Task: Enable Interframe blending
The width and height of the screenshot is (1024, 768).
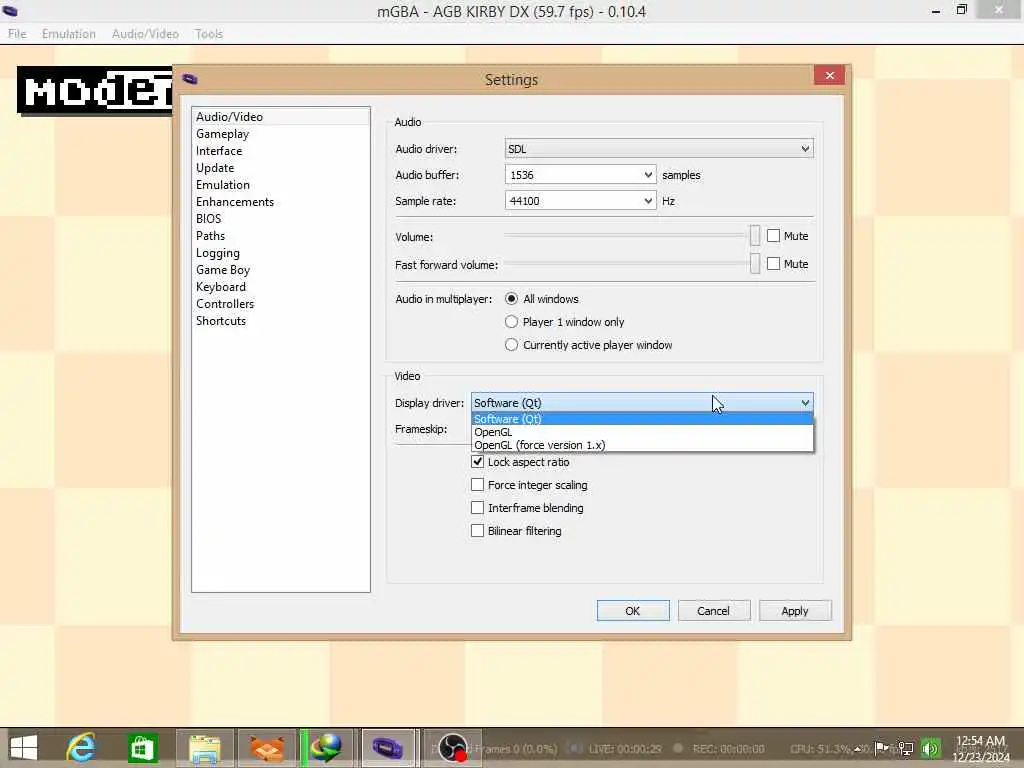Action: [x=477, y=507]
